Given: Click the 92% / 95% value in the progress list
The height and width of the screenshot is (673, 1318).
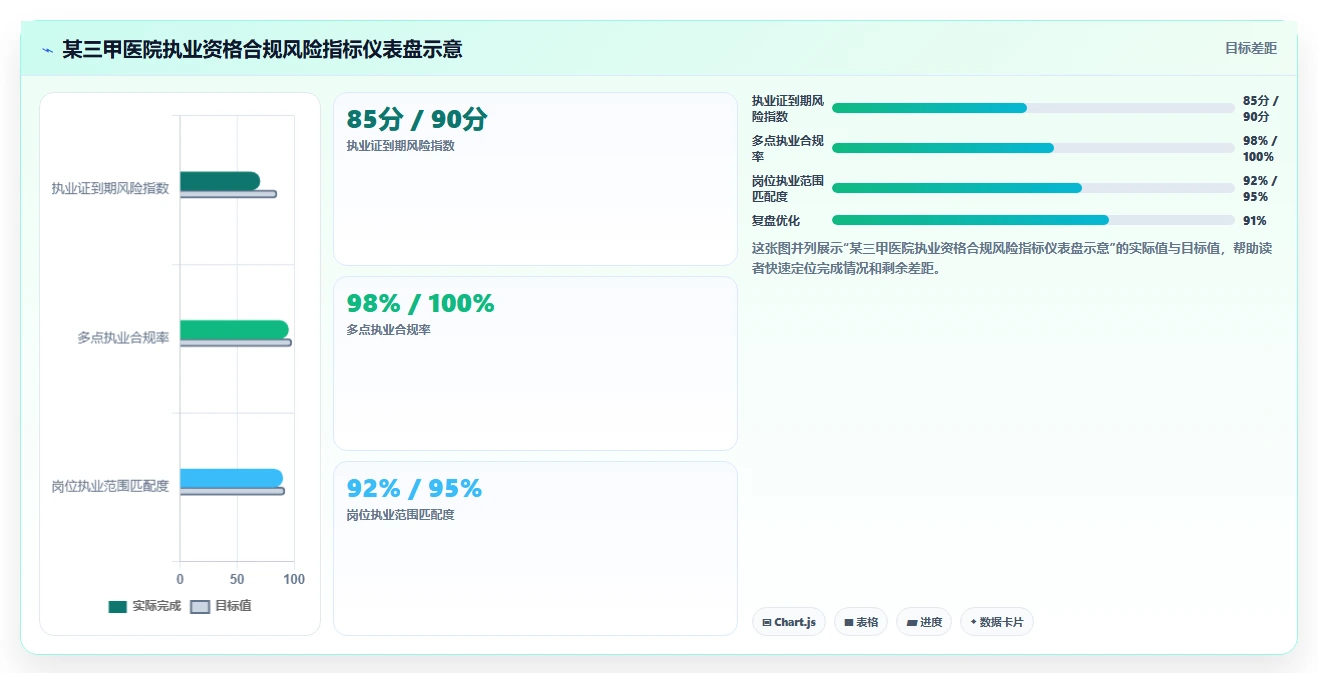Looking at the screenshot, I should tap(1259, 189).
